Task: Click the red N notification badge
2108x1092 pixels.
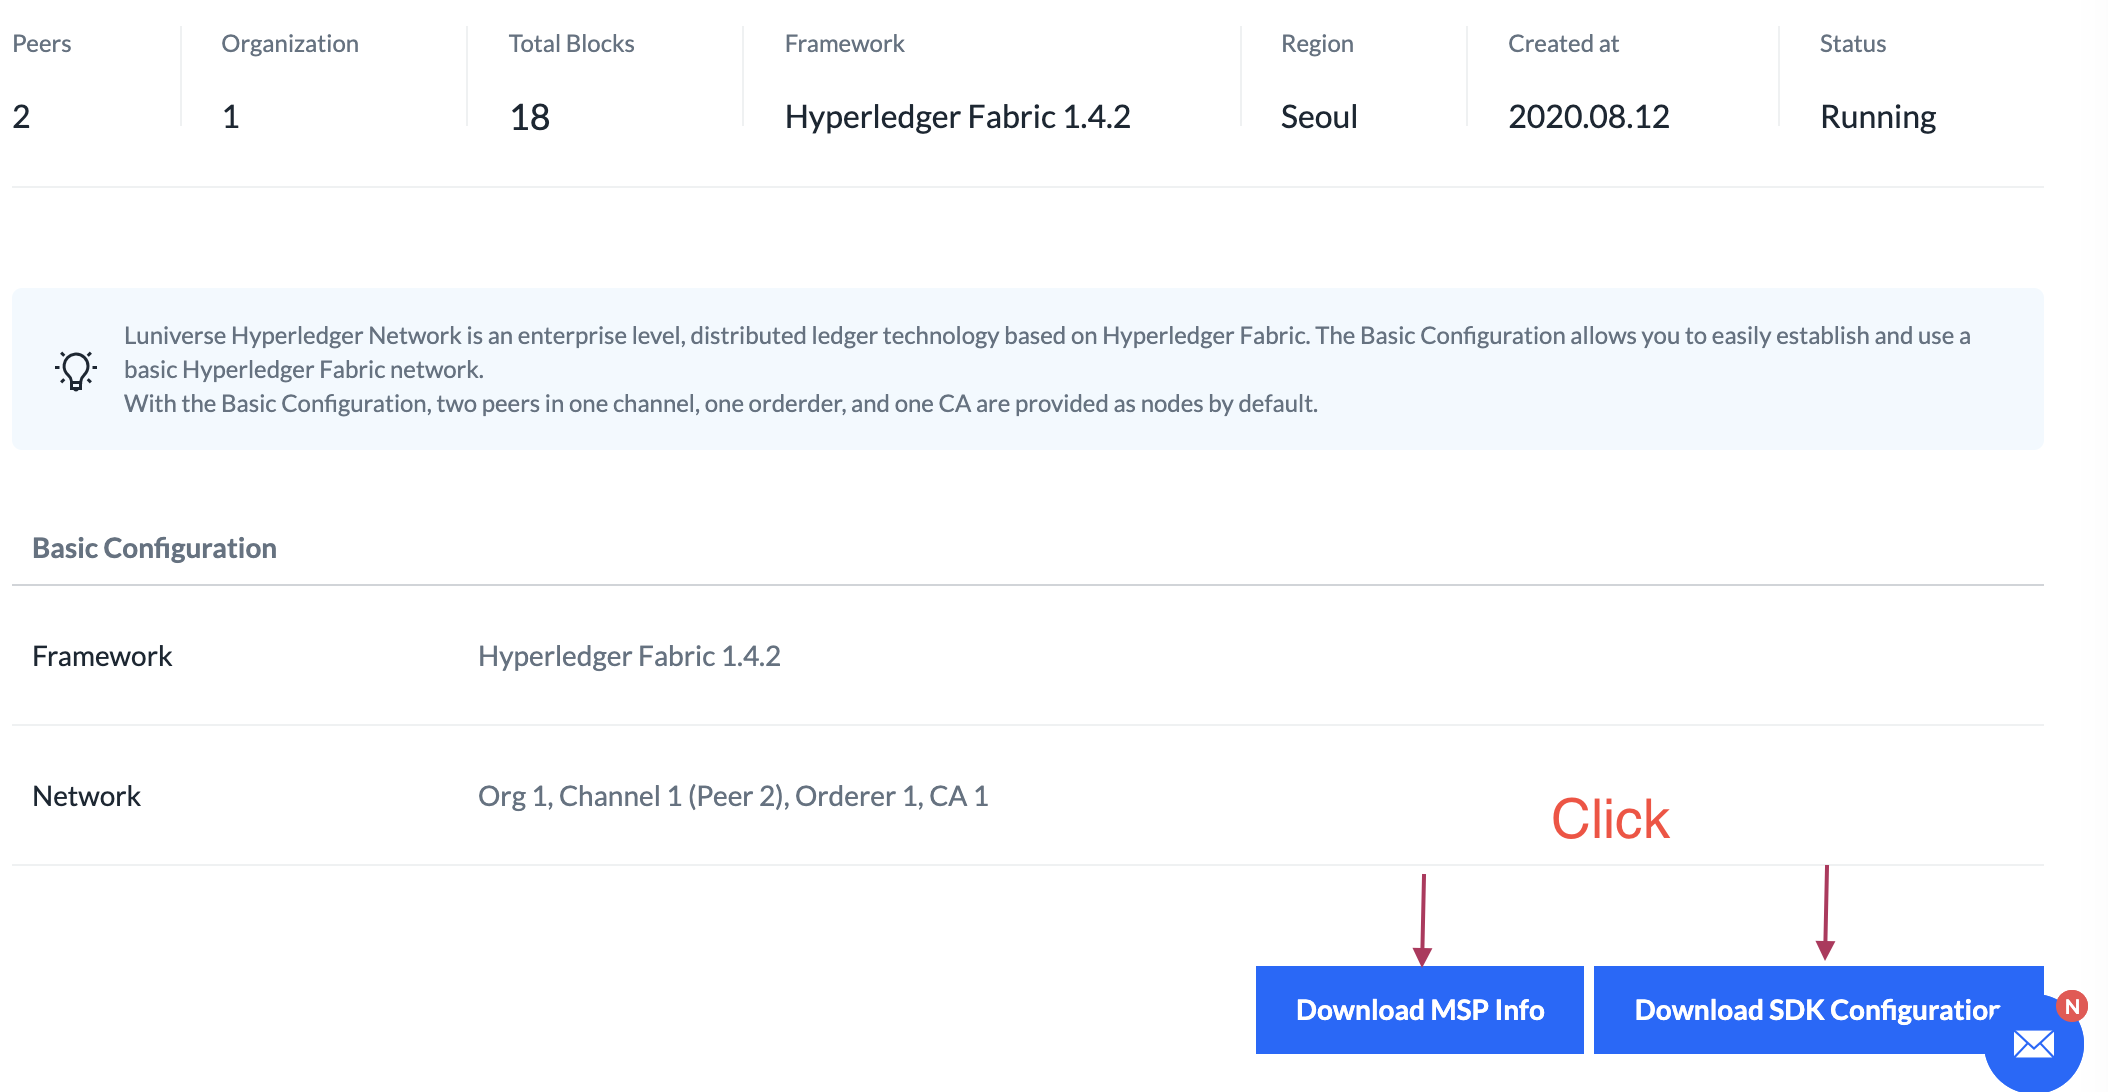Action: (2072, 1006)
